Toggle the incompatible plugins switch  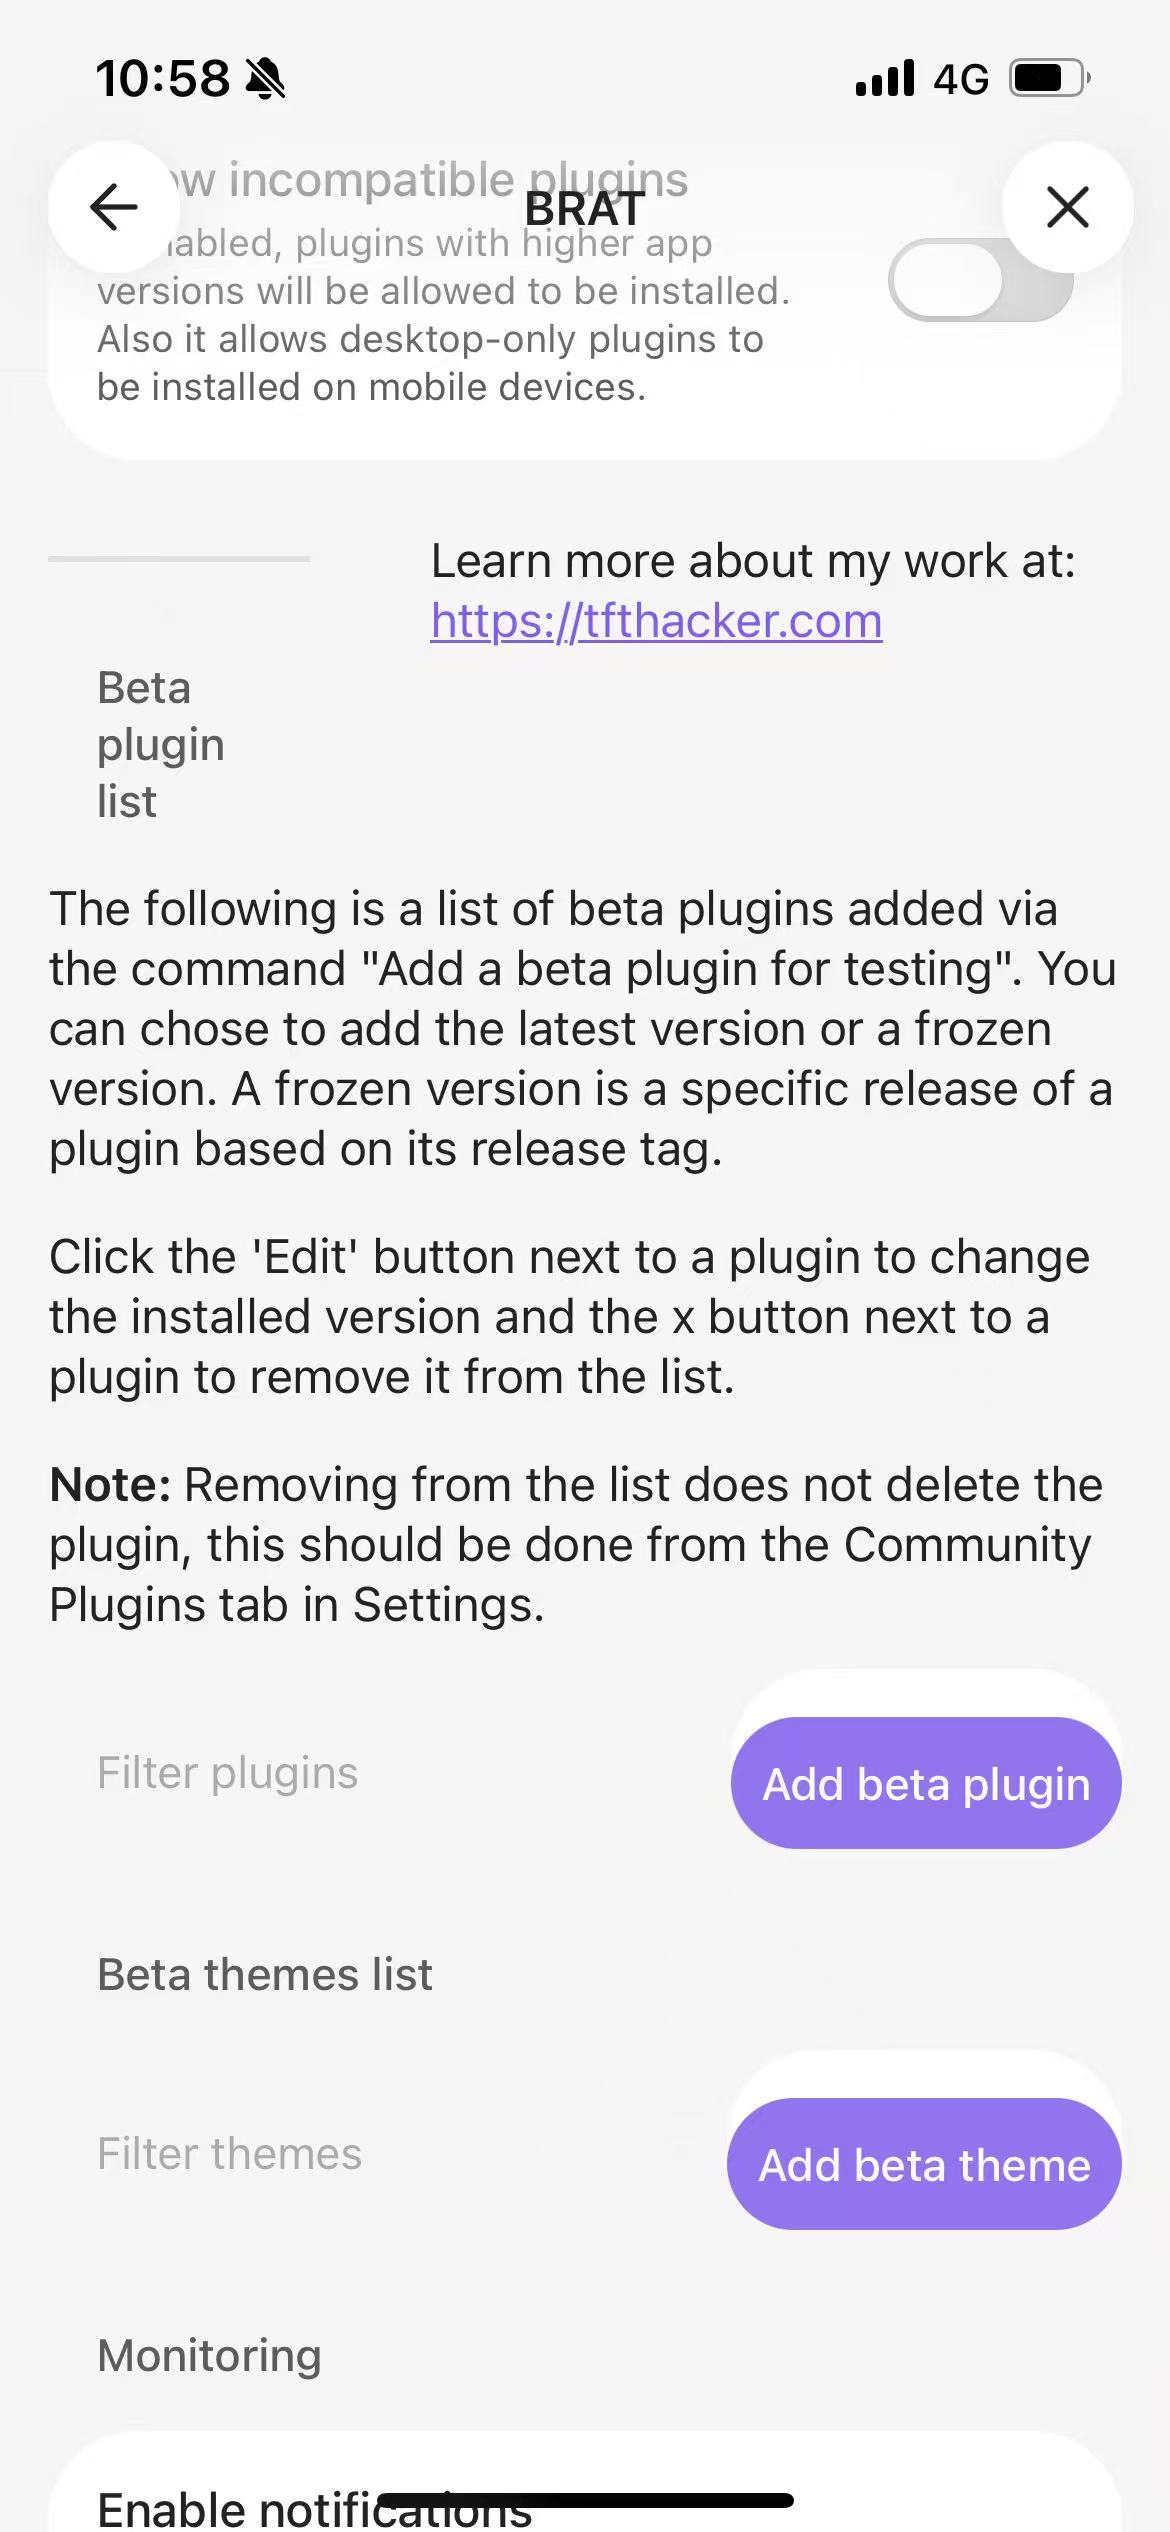coord(981,280)
